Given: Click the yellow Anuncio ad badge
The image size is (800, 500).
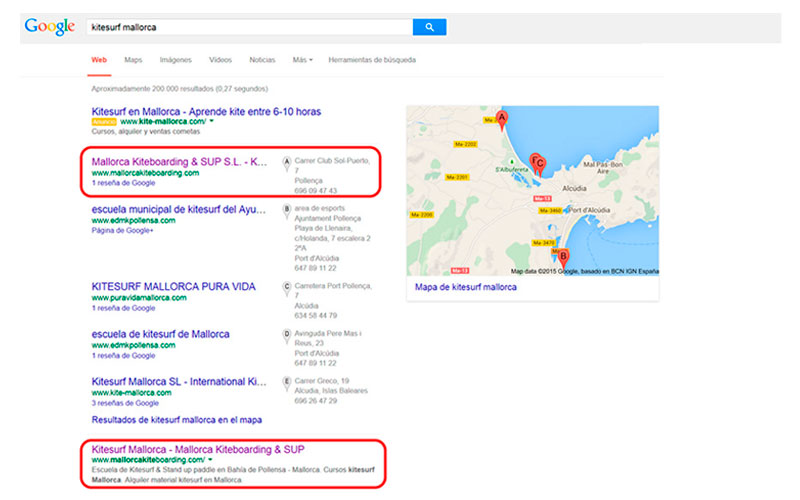Looking at the screenshot, I should point(104,122).
